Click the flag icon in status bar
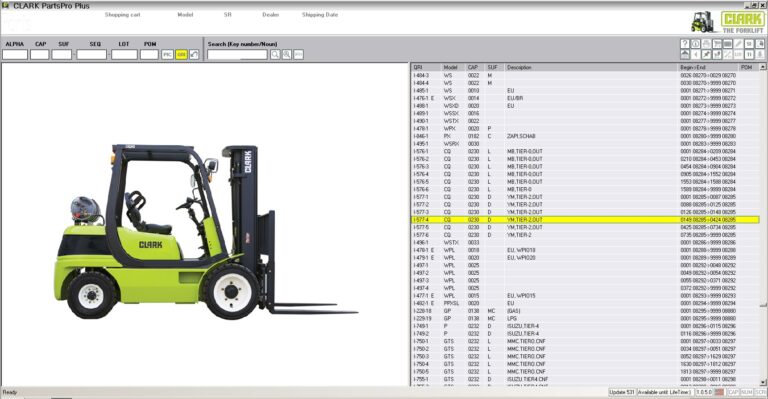Viewport: 768px width, 399px height. tap(719, 392)
